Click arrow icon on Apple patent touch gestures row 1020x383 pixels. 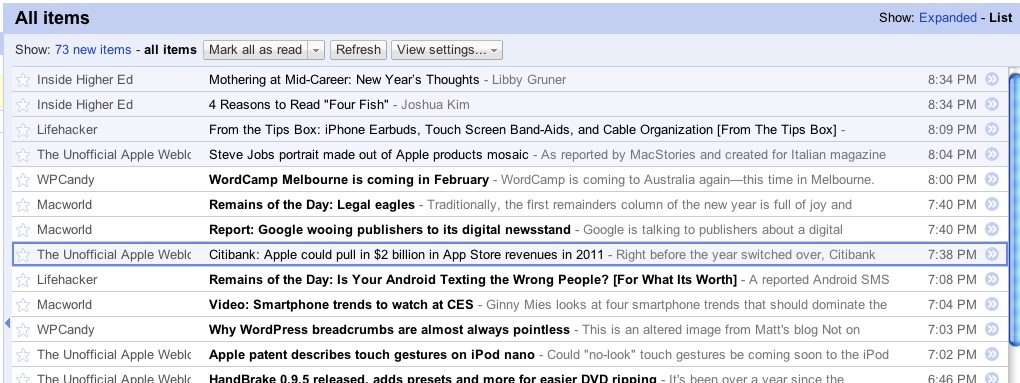[991, 354]
